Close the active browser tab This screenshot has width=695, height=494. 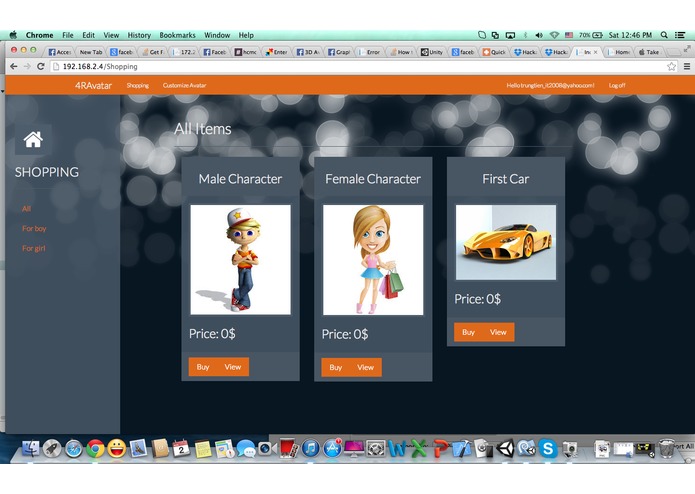[x=595, y=52]
